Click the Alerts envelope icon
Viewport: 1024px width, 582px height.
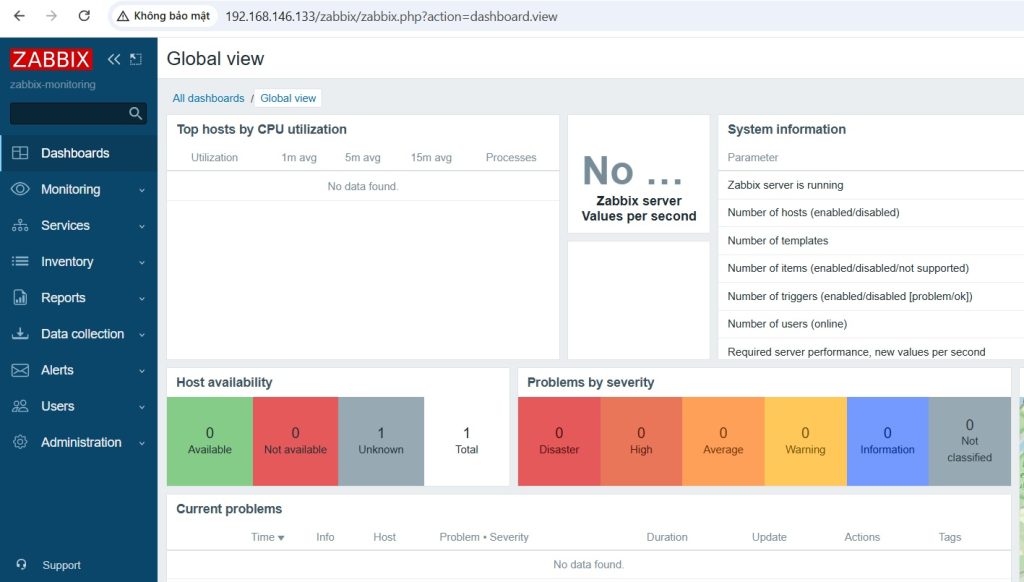[20, 370]
